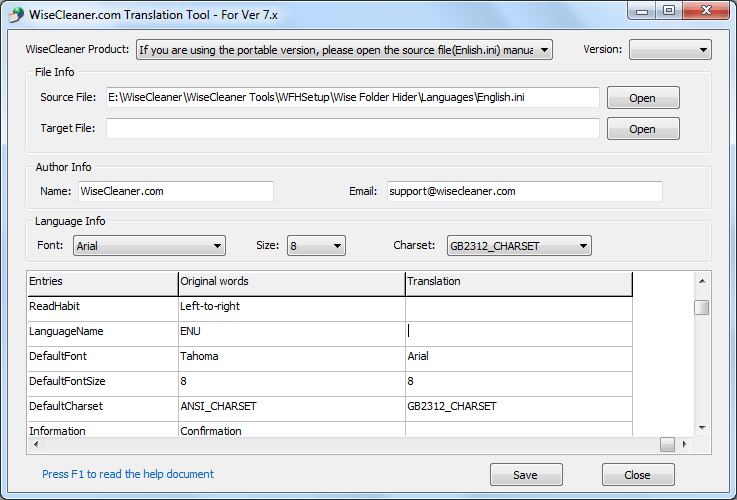
Task: Click the author Email field
Action: coord(525,191)
